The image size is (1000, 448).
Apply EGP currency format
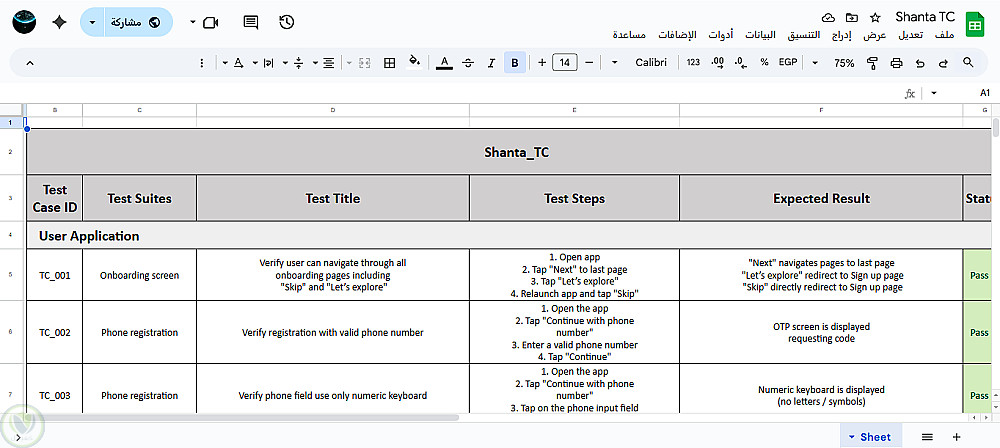(788, 63)
